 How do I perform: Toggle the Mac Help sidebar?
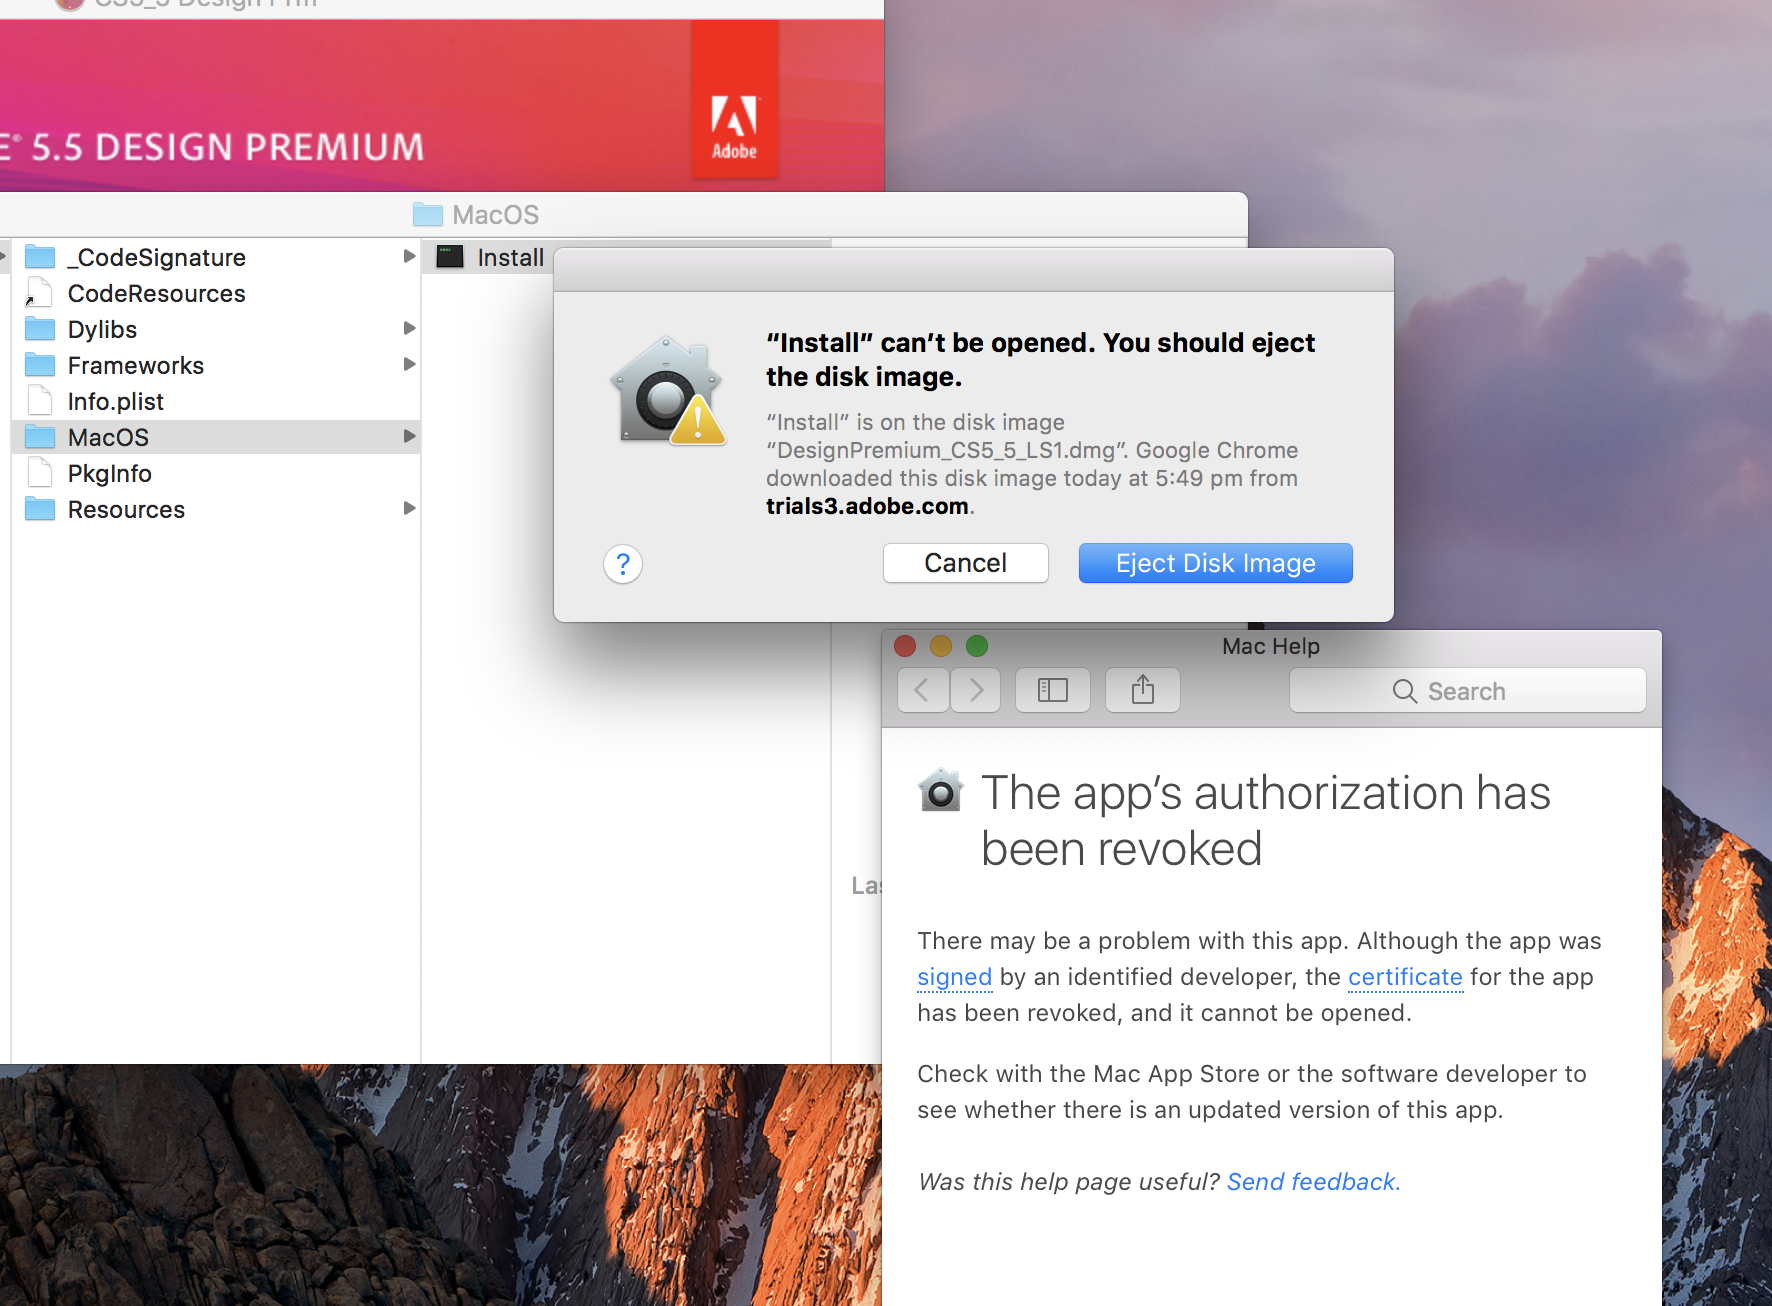1053,690
